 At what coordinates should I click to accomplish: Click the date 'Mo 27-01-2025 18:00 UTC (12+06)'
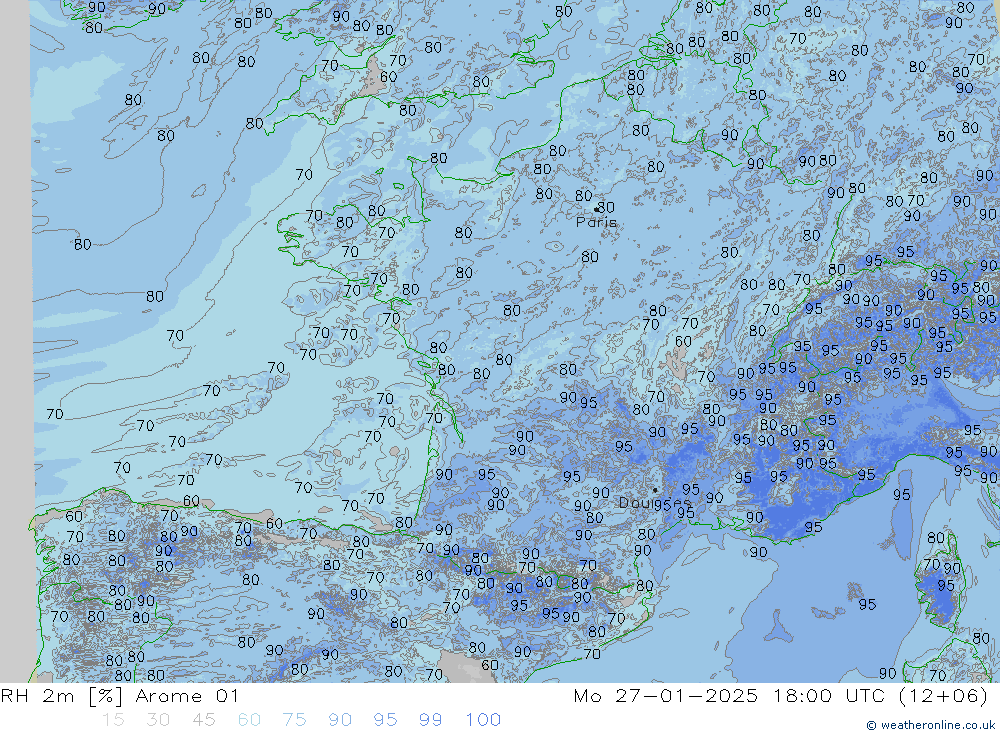[x=781, y=696]
